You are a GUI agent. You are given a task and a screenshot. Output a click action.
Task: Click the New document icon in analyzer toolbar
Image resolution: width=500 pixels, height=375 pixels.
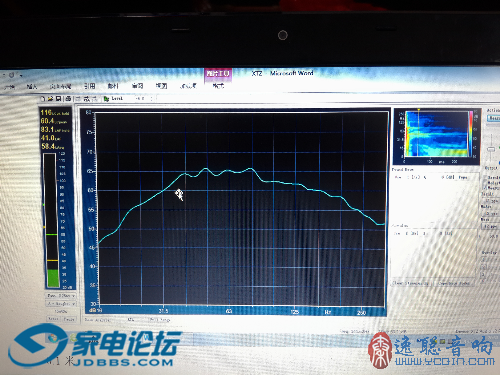coord(43,98)
